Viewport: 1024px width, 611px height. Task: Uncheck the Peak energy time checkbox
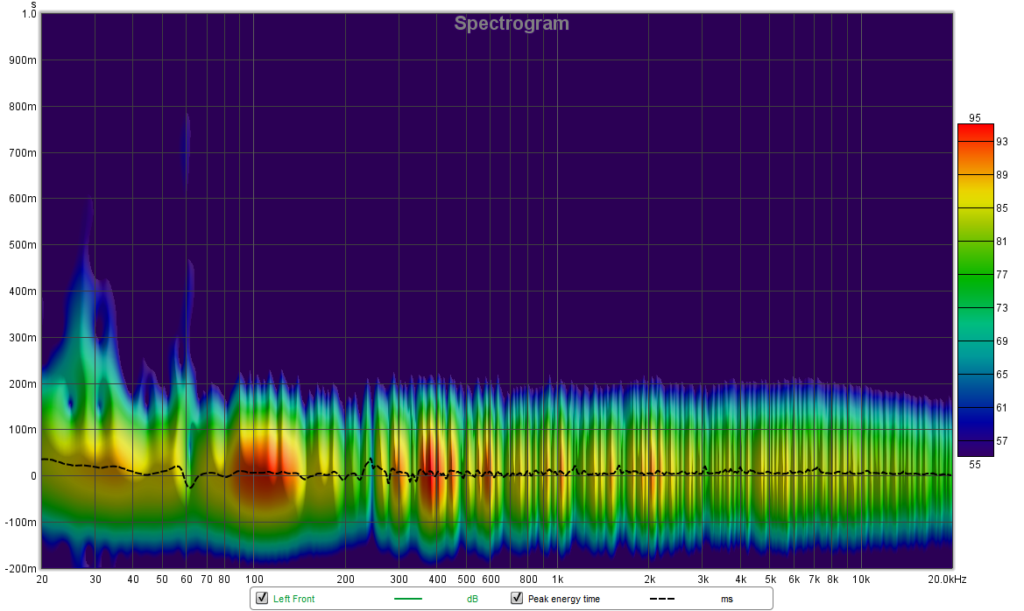coord(517,598)
